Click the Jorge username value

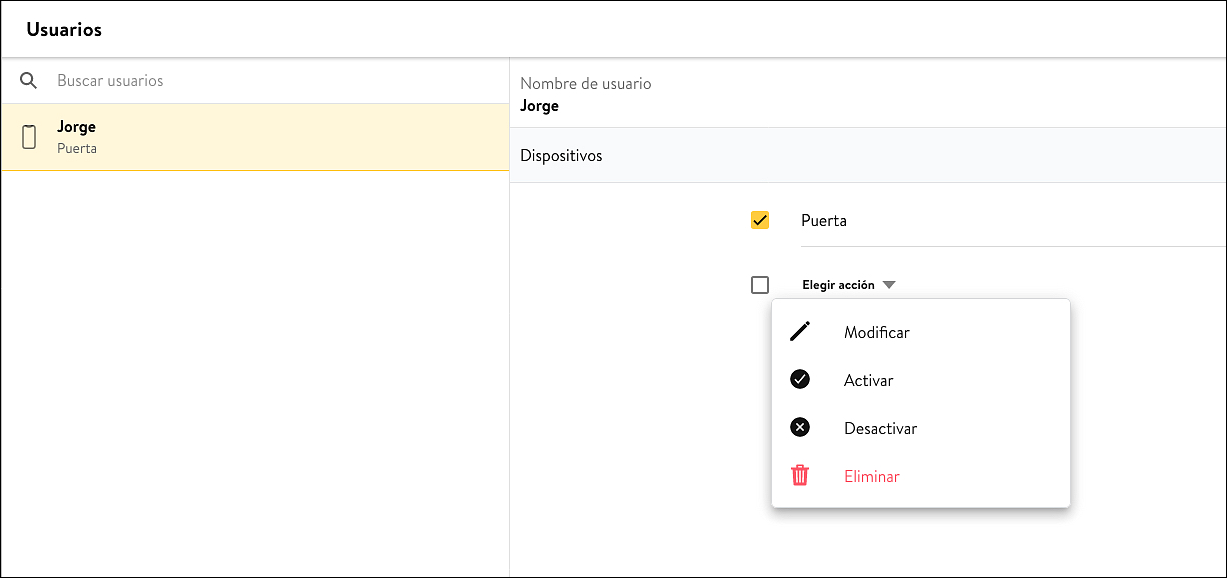click(x=540, y=106)
